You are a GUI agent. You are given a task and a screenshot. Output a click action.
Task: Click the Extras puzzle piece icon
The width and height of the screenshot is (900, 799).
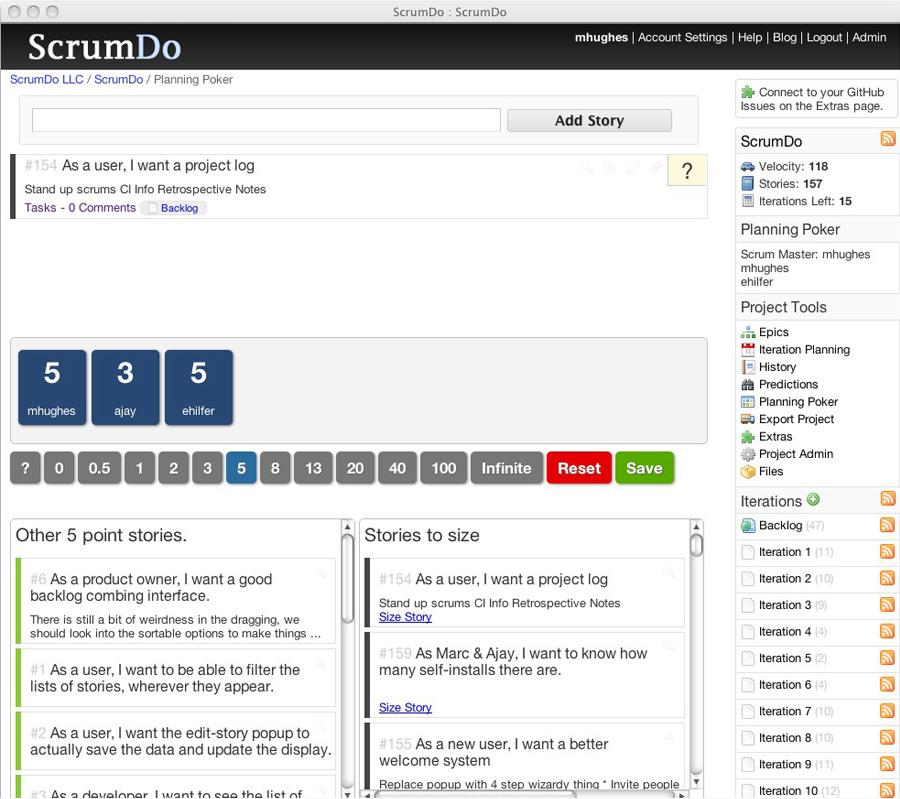pyautogui.click(x=747, y=437)
